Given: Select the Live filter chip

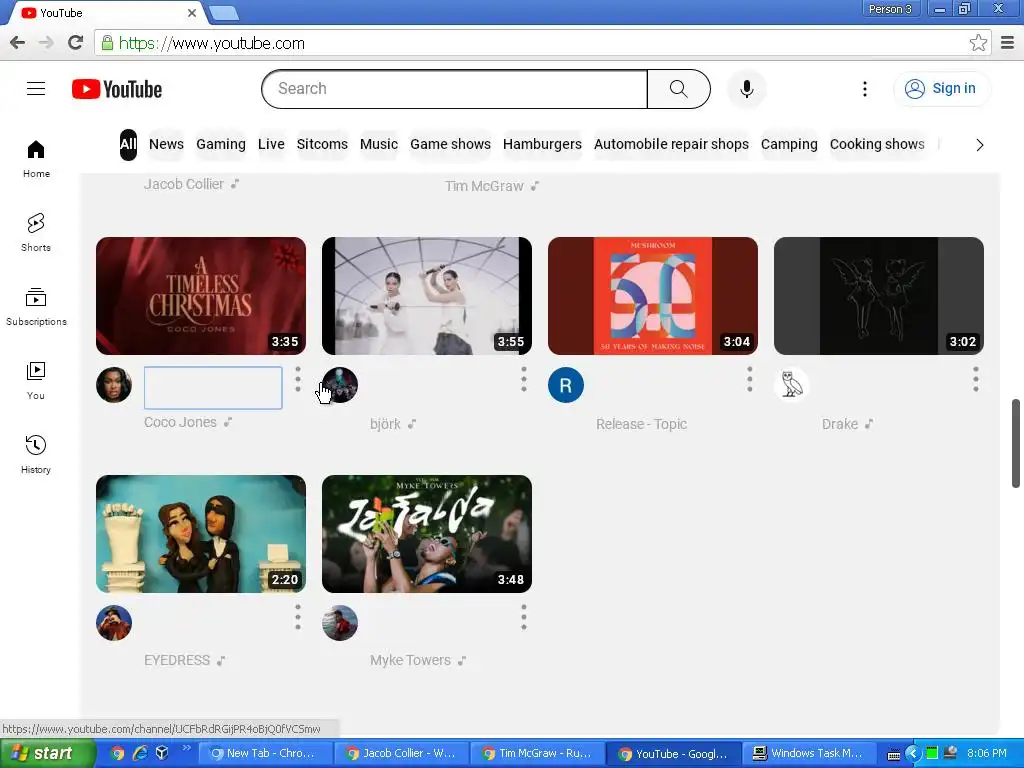Looking at the screenshot, I should [271, 144].
